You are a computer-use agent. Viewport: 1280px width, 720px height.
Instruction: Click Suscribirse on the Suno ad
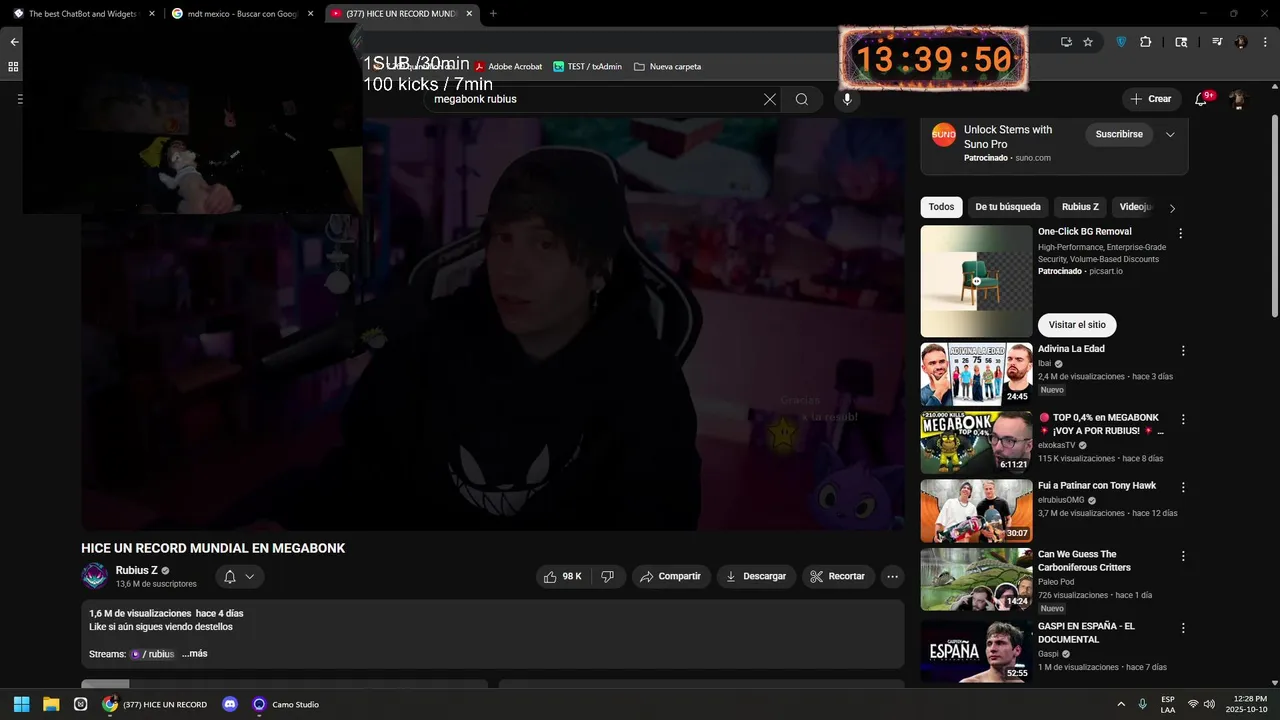pyautogui.click(x=1119, y=134)
